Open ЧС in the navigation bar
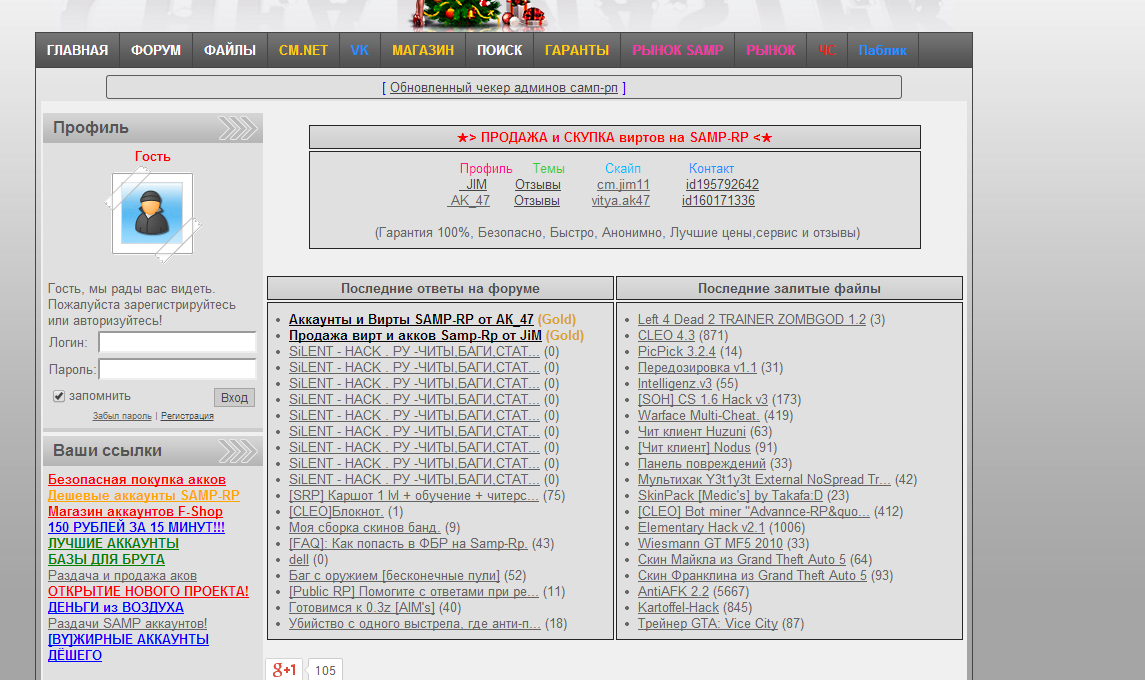Viewport: 1145px width, 680px height. (827, 50)
